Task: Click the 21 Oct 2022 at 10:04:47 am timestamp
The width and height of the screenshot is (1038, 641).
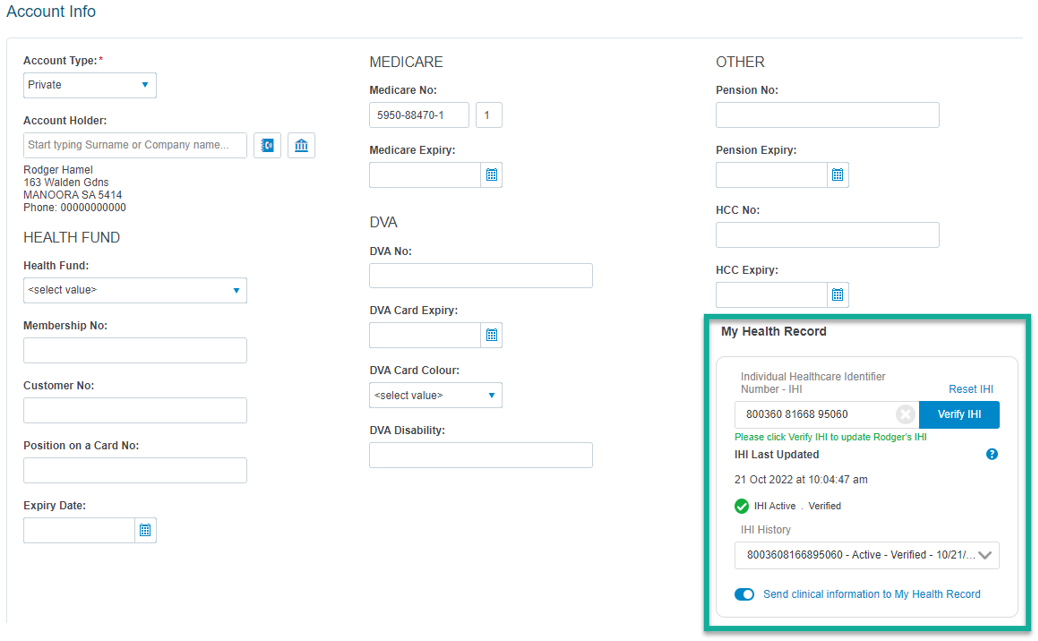Action: pos(801,480)
